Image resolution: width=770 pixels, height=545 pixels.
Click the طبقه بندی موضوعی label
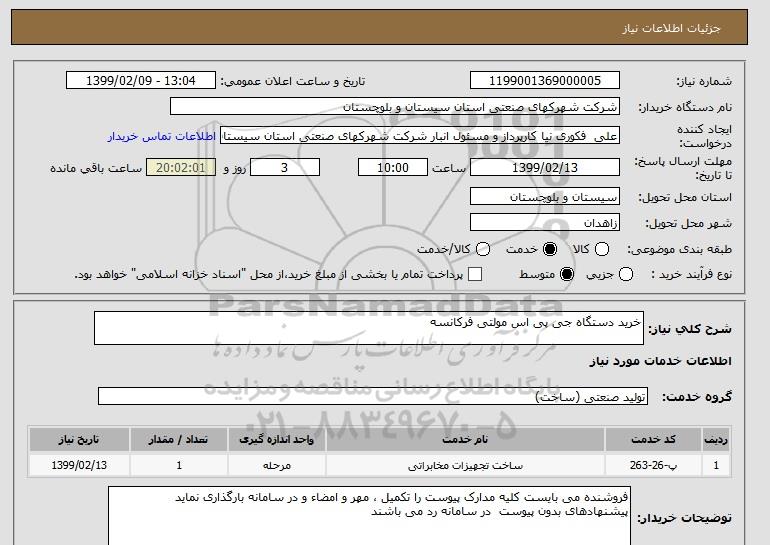pos(679,249)
